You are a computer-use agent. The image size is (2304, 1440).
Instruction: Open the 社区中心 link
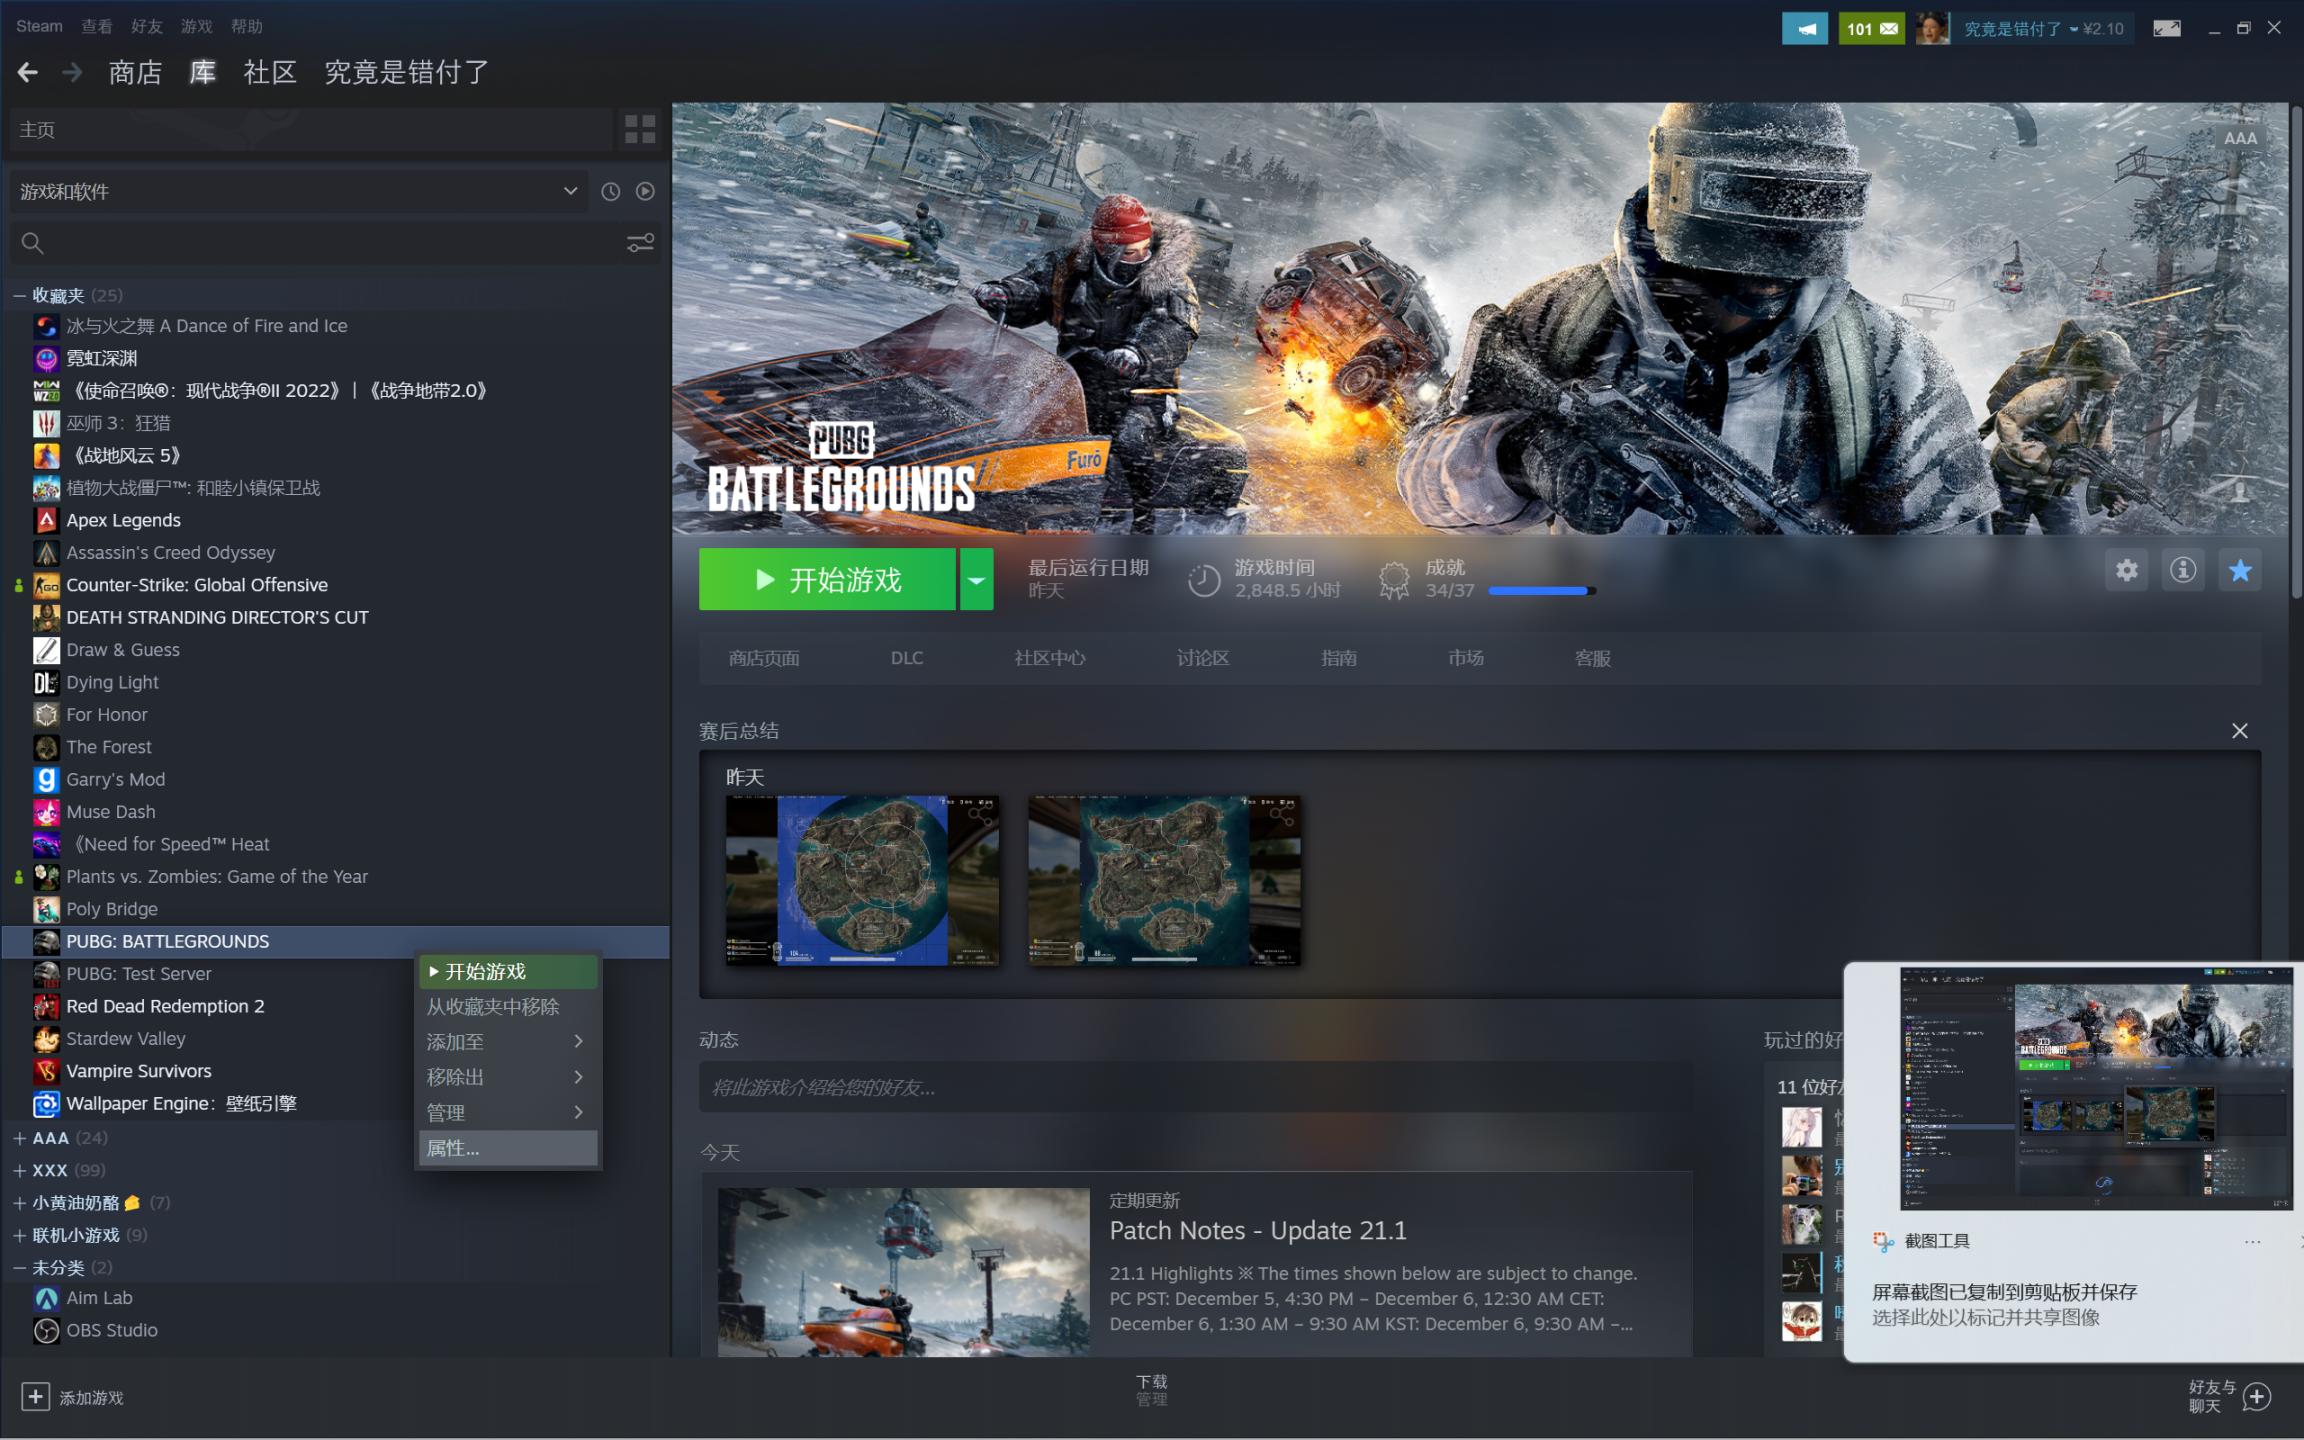coord(1050,658)
